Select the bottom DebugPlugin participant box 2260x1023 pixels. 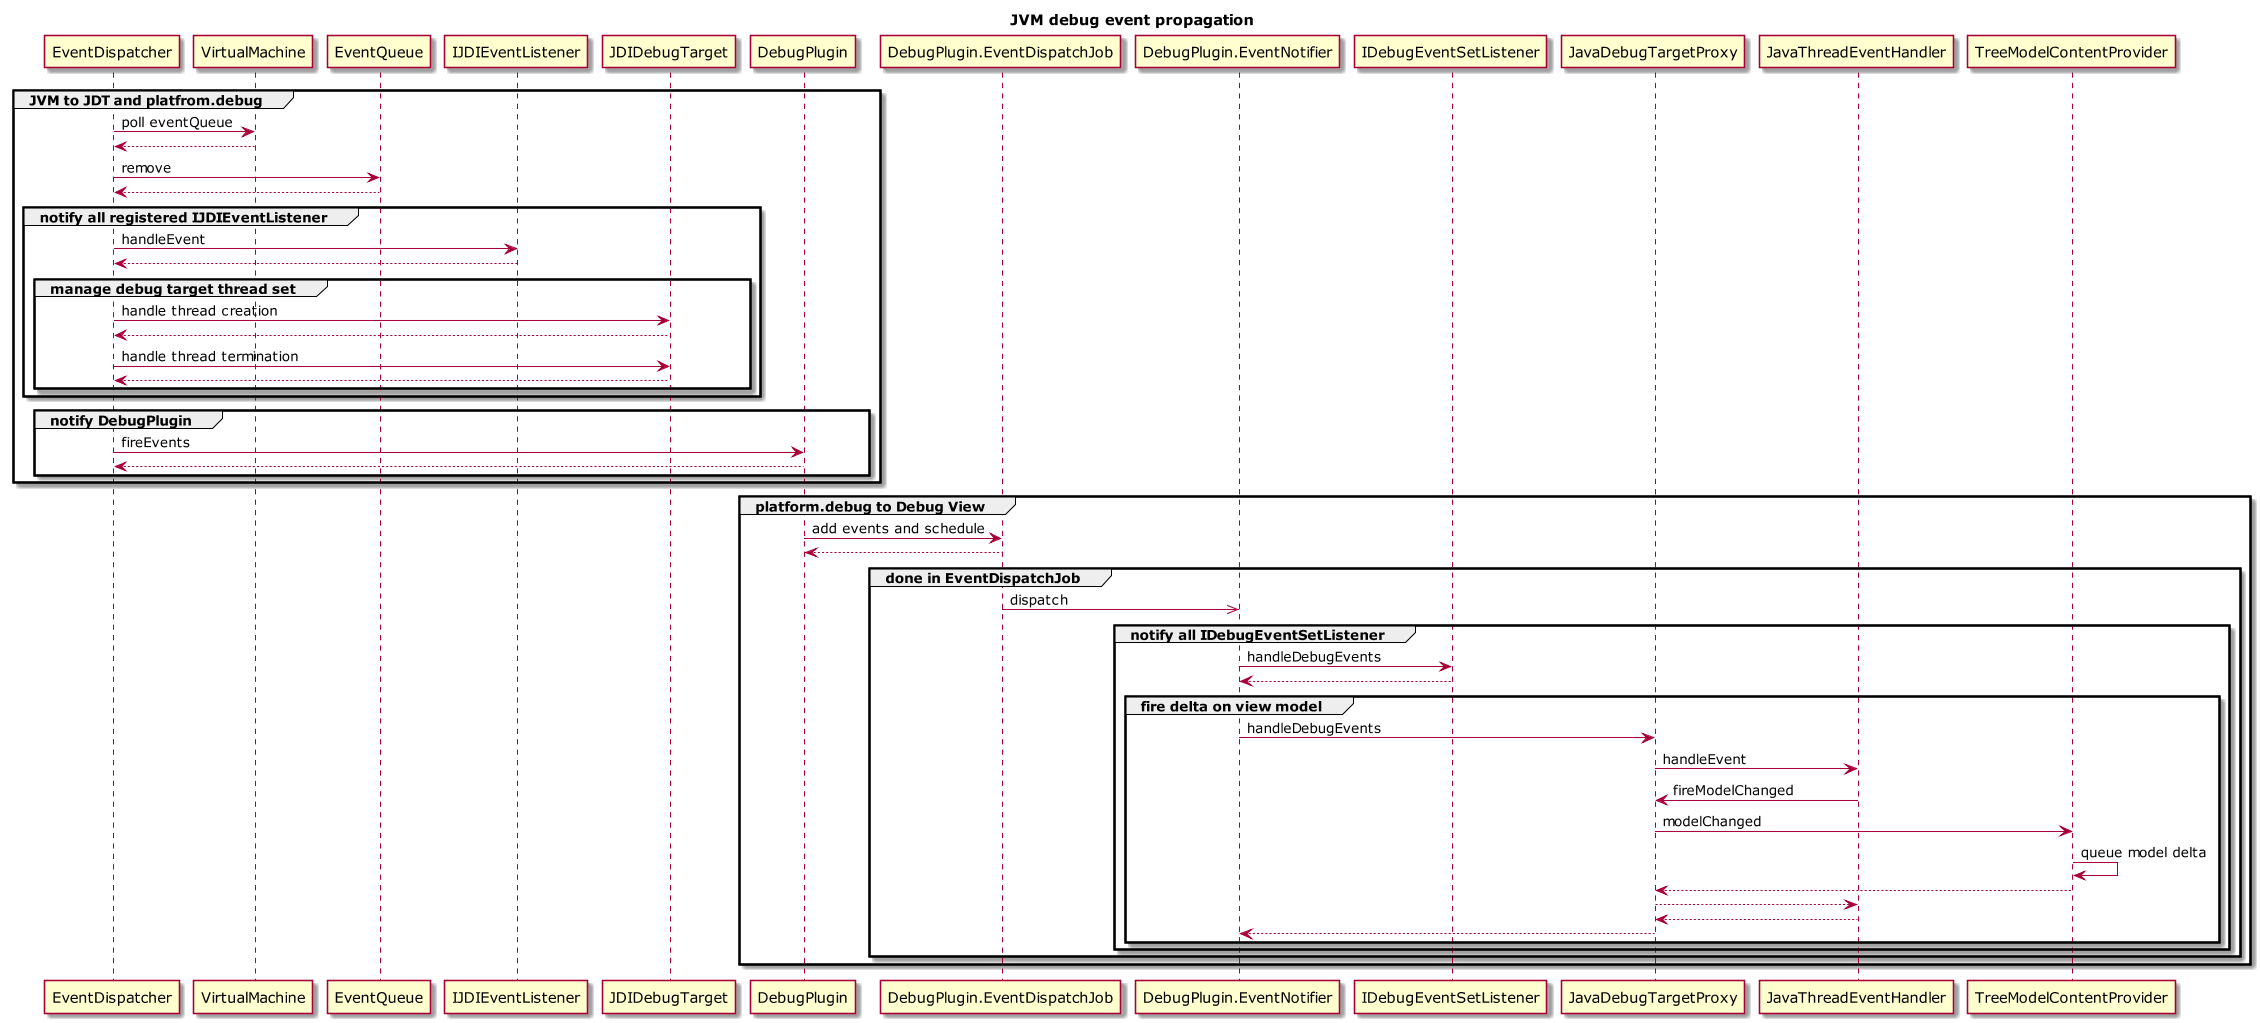[x=803, y=997]
